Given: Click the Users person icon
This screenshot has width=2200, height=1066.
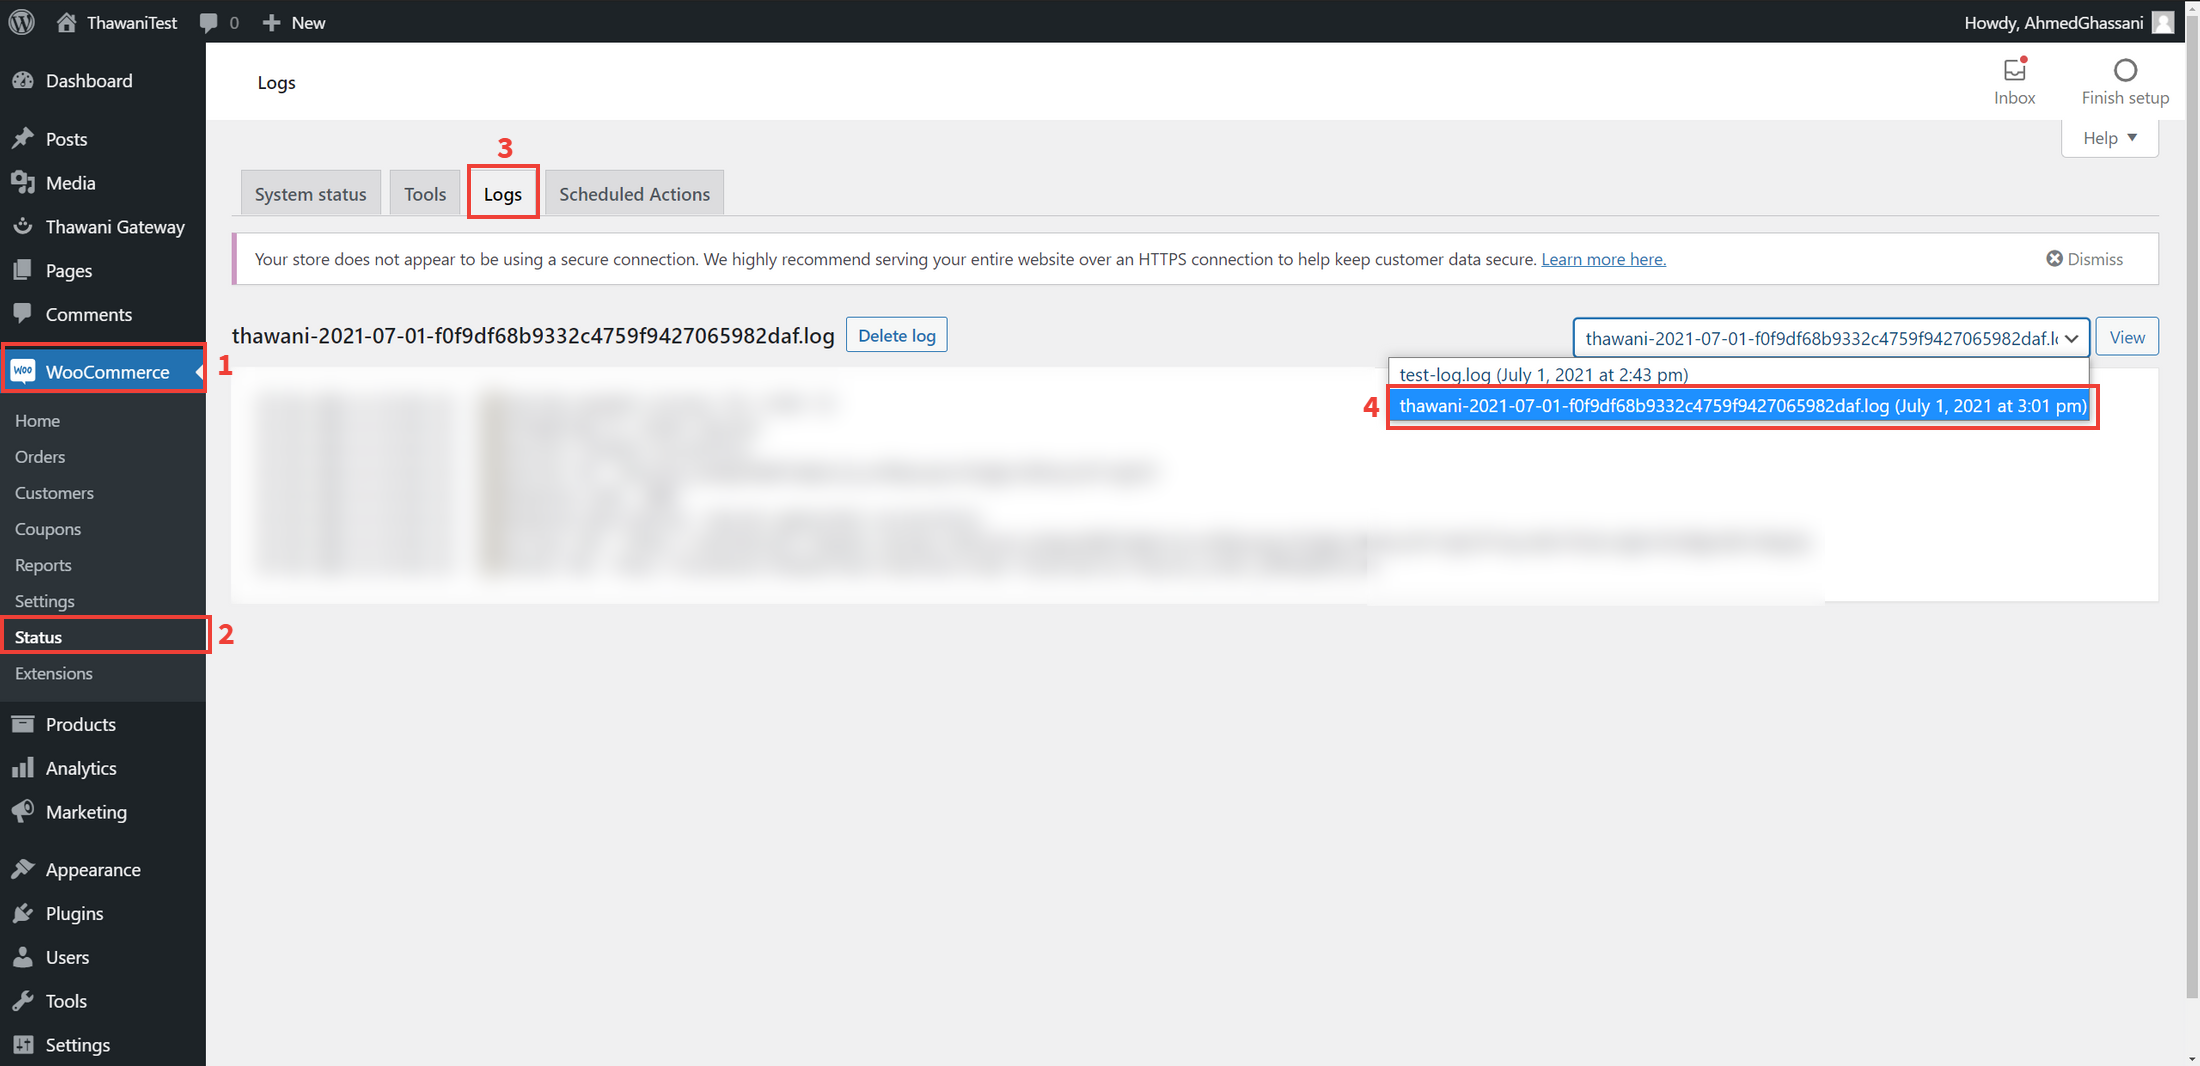Looking at the screenshot, I should [23, 957].
